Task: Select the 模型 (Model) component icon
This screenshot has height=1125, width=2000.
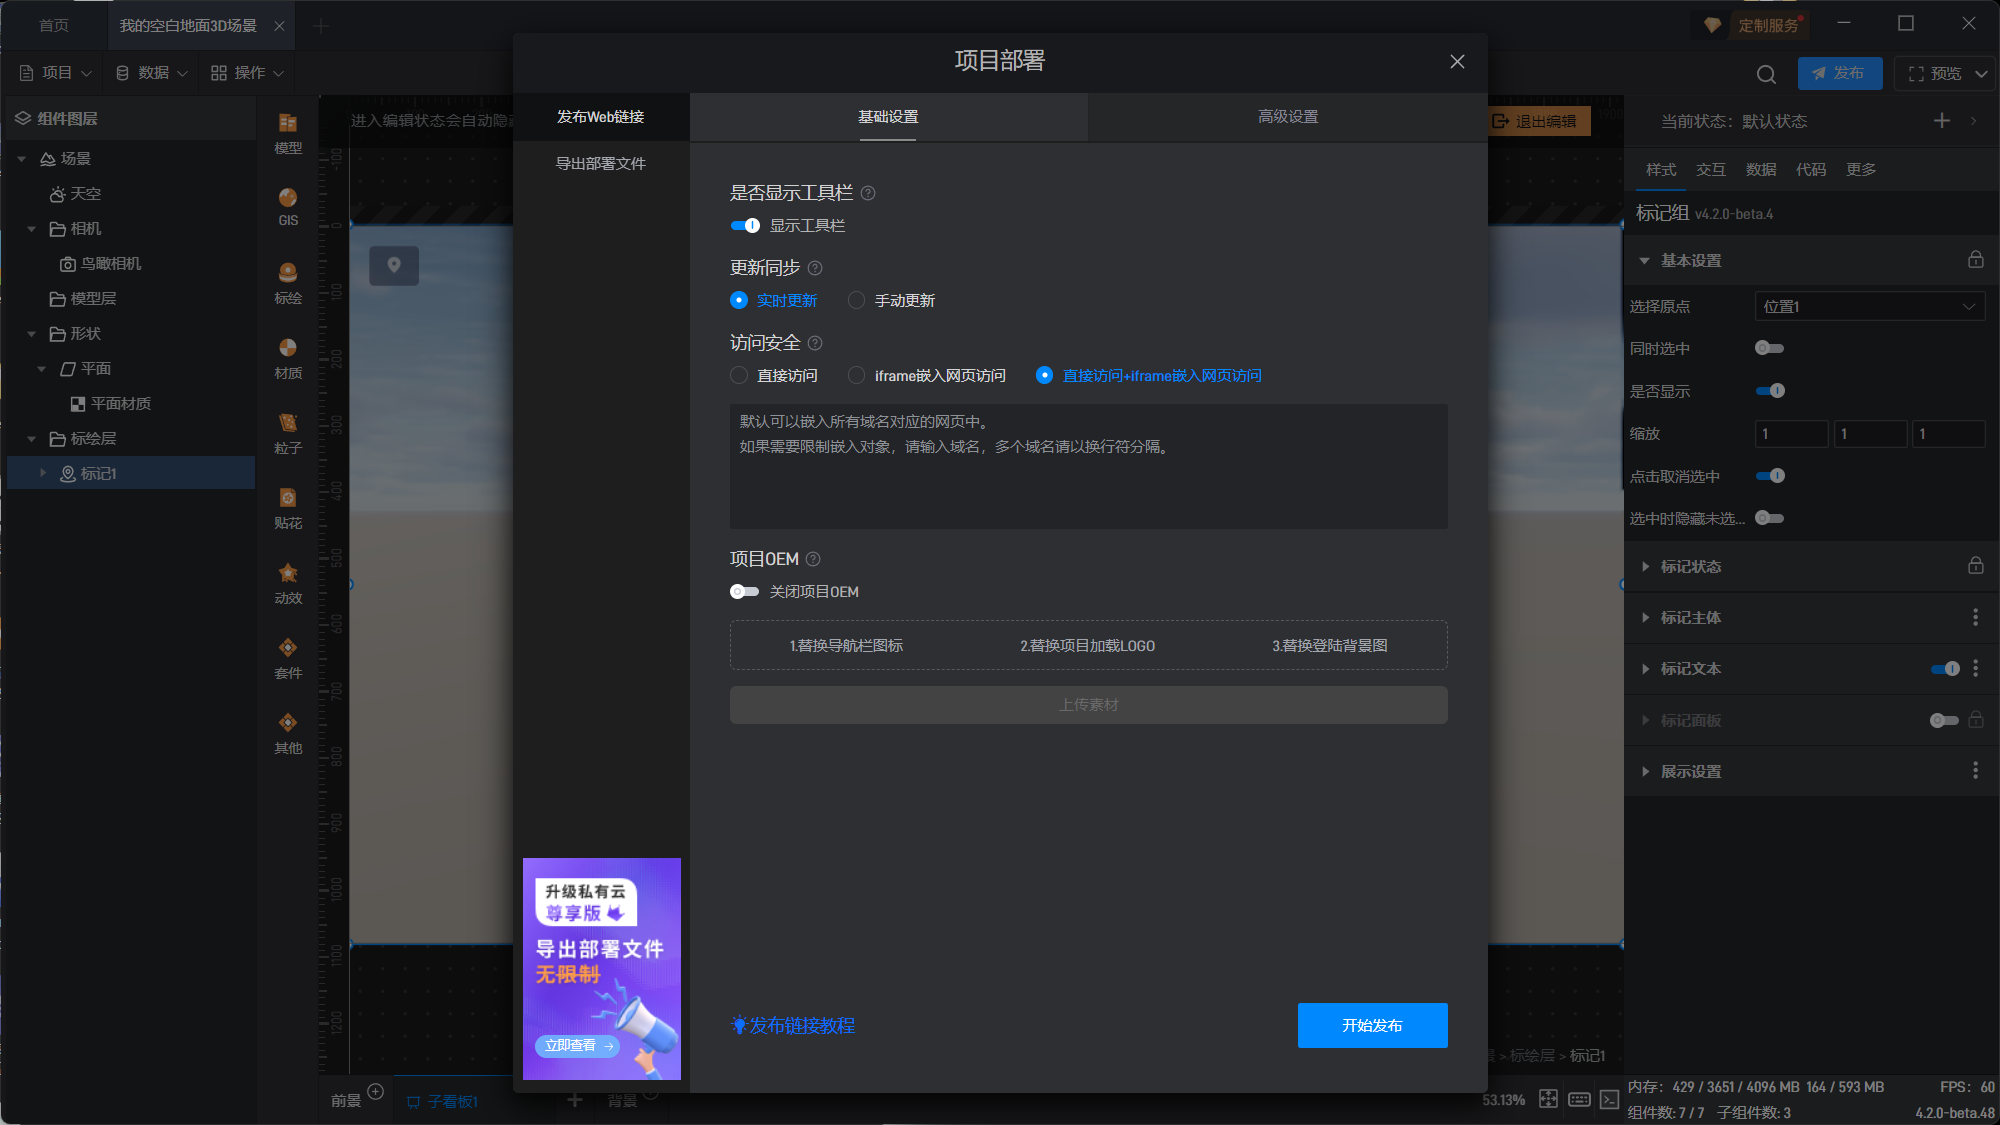Action: [288, 132]
